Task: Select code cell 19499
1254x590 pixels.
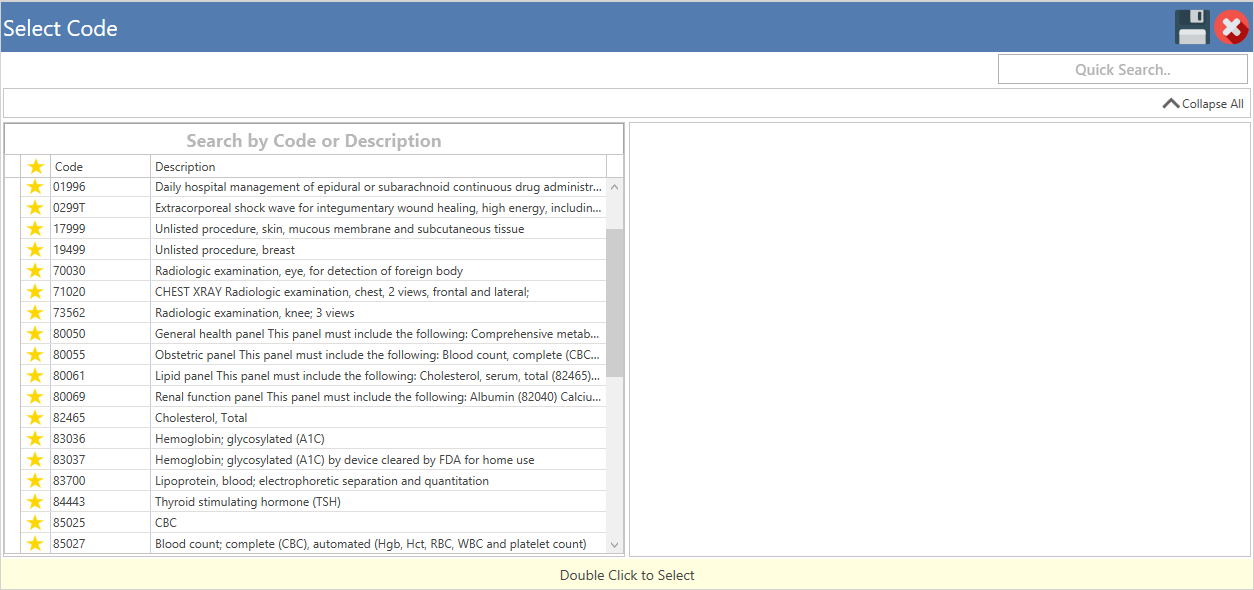Action: 100,250
